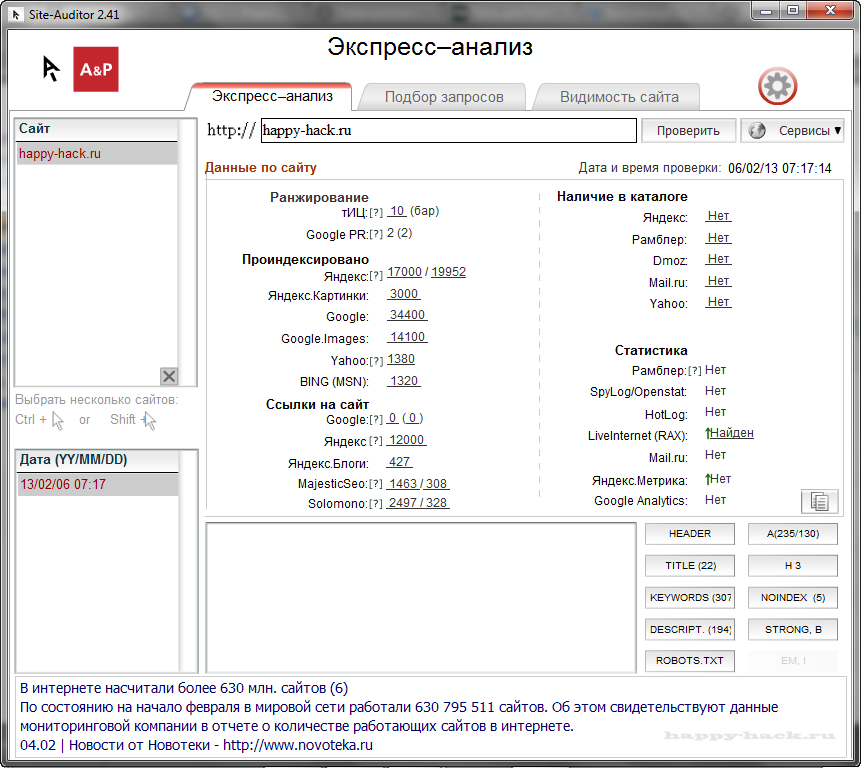Click the HEADER button
The width and height of the screenshot is (861, 768).
pyautogui.click(x=690, y=534)
